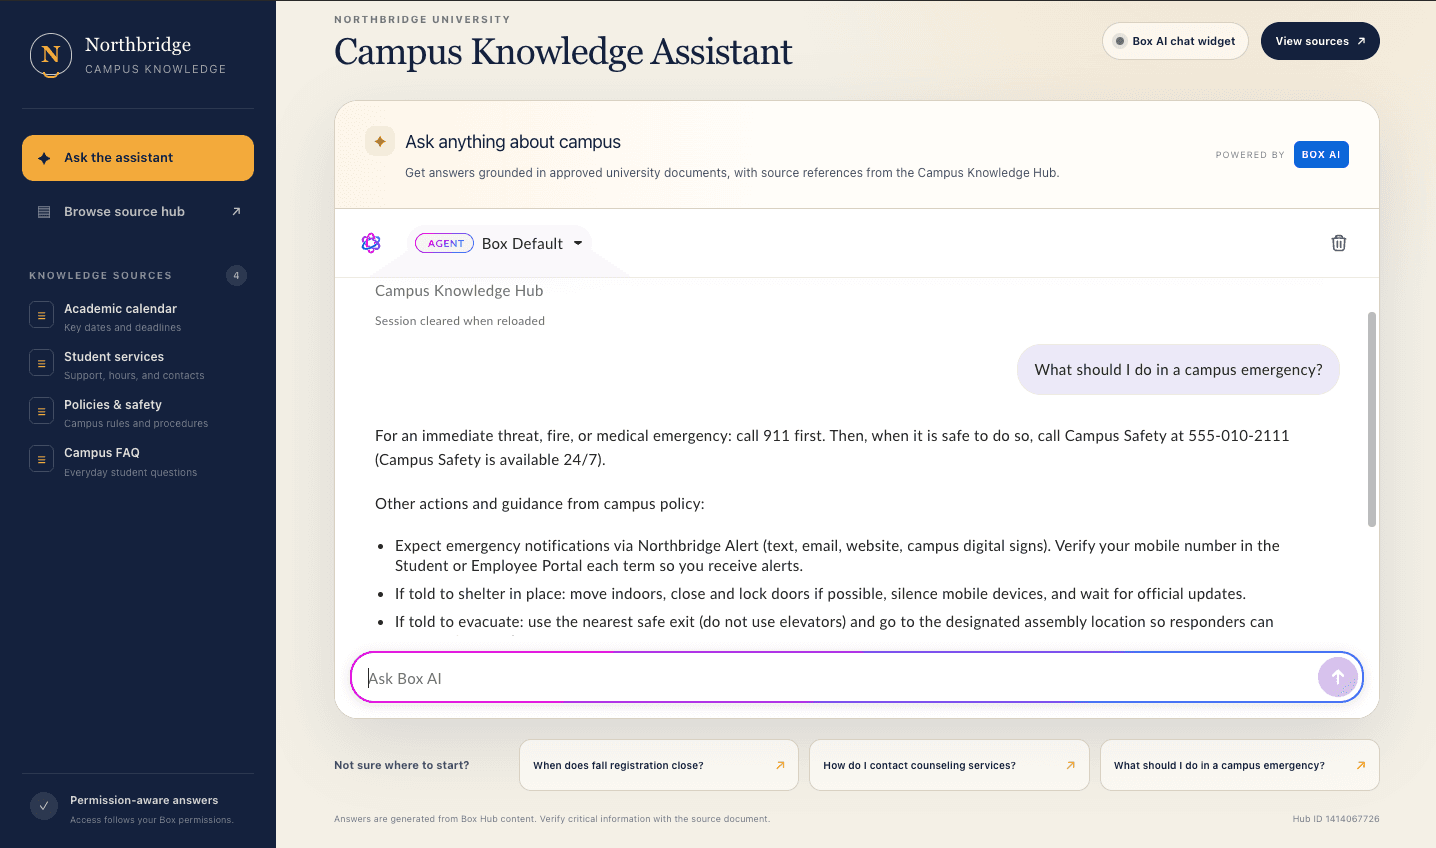Click the arrow on the fall registration suggestion
Image resolution: width=1436 pixels, height=848 pixels.
click(x=780, y=765)
